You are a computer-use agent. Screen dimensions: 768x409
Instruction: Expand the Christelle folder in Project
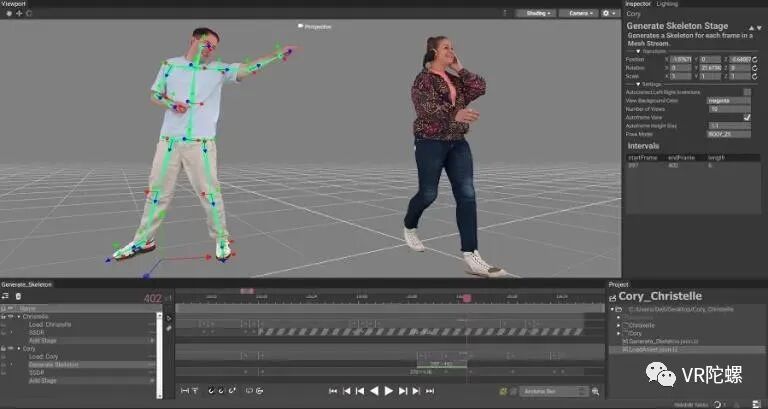pyautogui.click(x=618, y=325)
